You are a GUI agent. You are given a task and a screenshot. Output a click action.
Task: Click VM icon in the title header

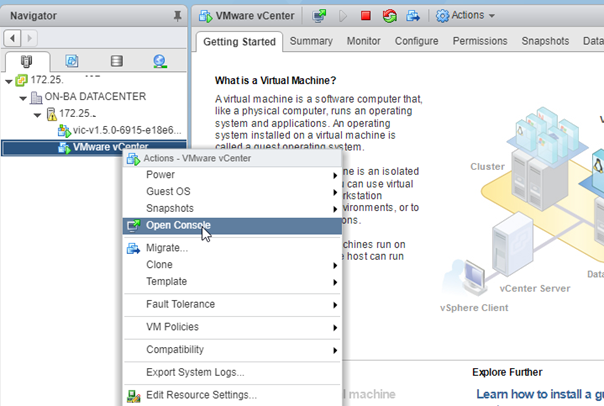[x=205, y=16]
